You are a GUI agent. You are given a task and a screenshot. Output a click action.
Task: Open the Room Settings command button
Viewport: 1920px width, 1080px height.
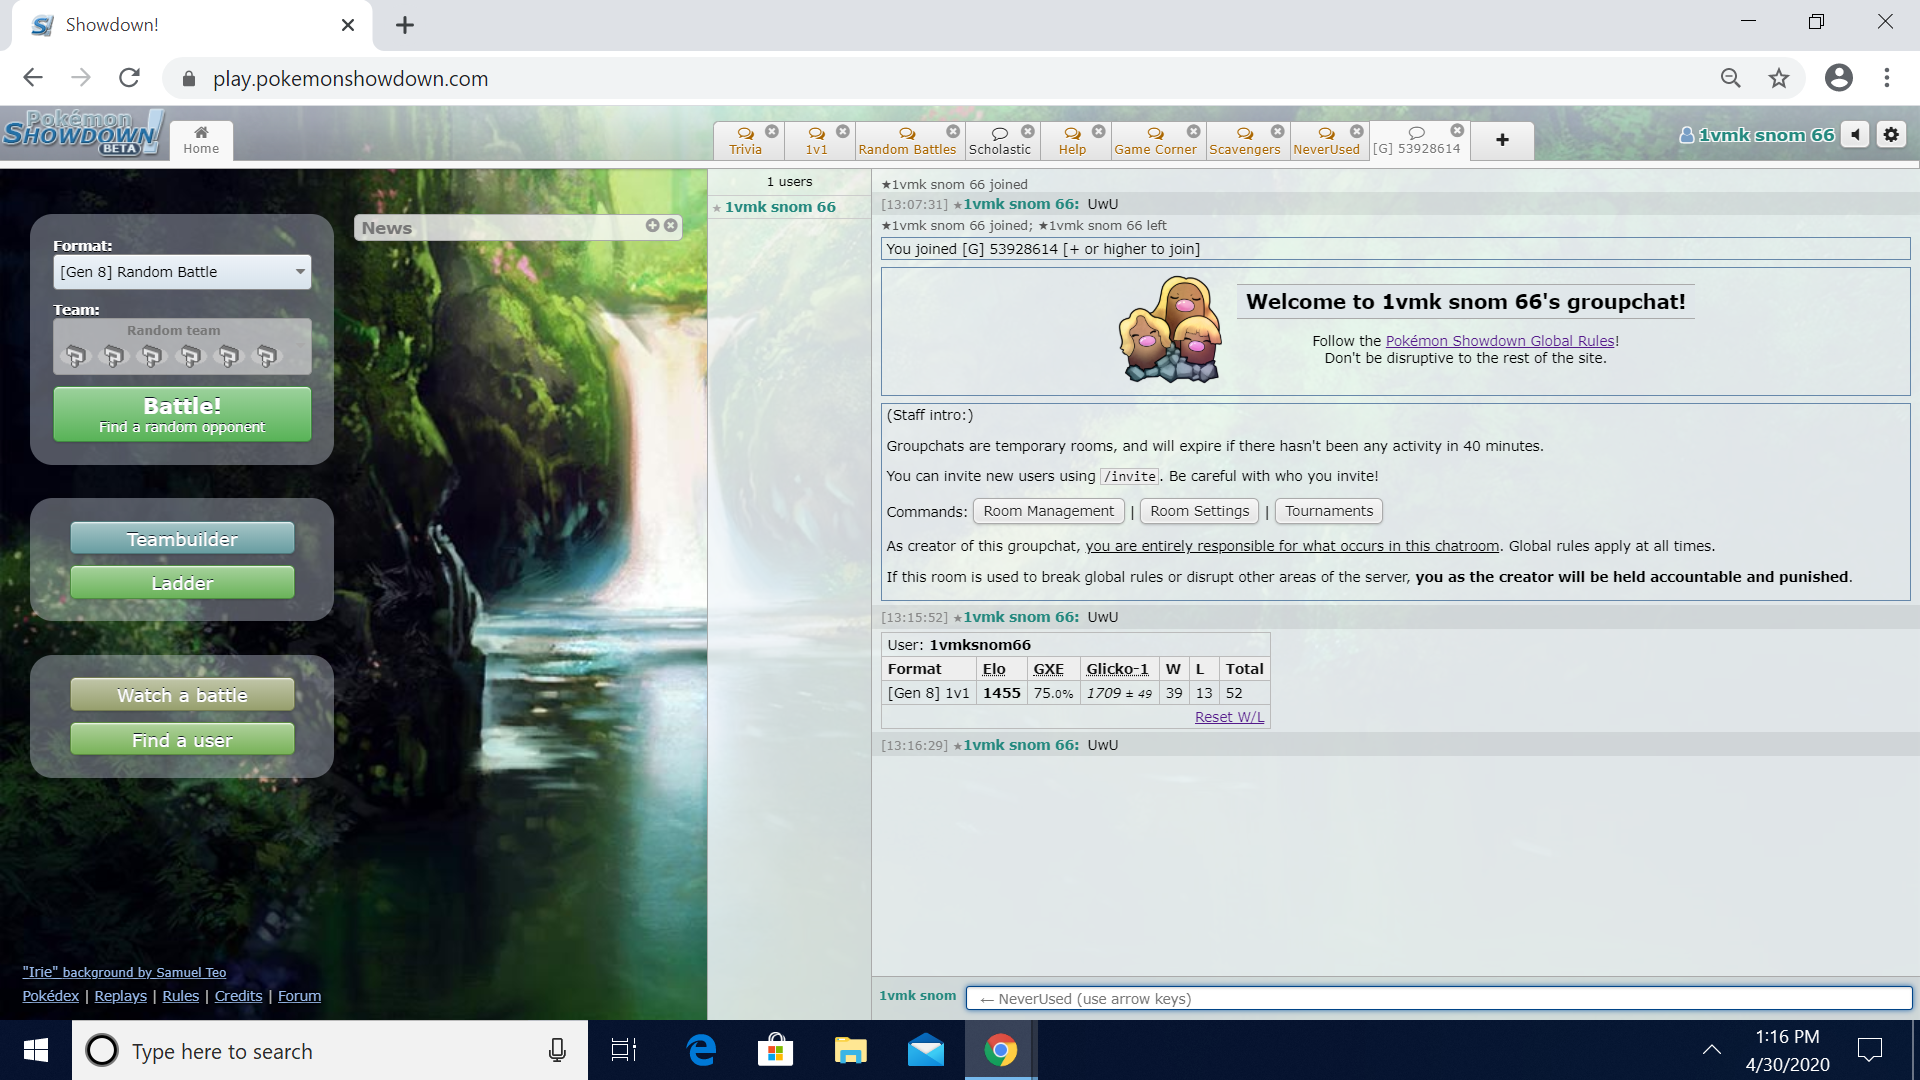tap(1199, 511)
